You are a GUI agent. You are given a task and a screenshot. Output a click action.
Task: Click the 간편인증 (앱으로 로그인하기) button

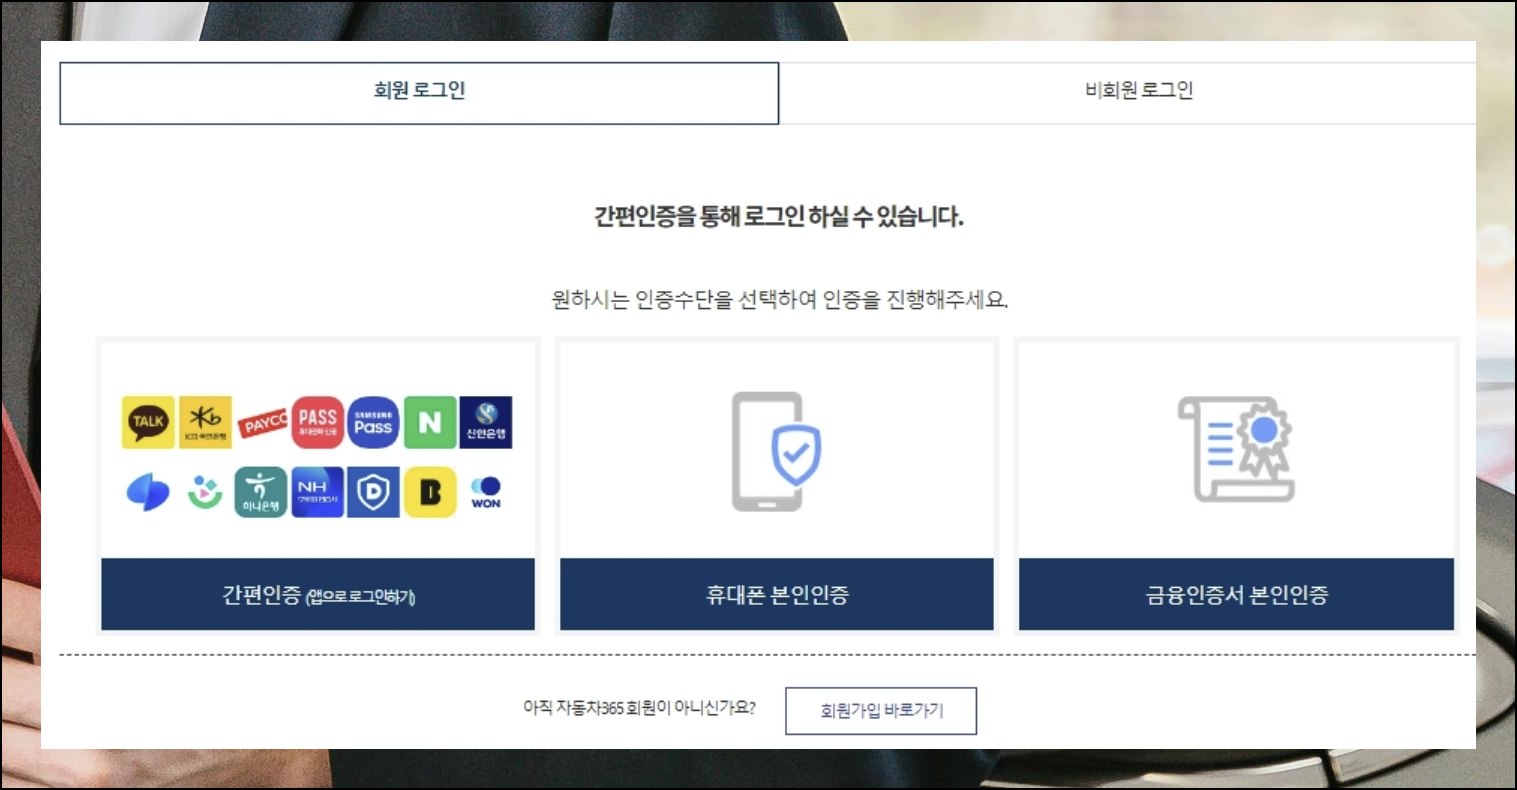click(x=318, y=594)
